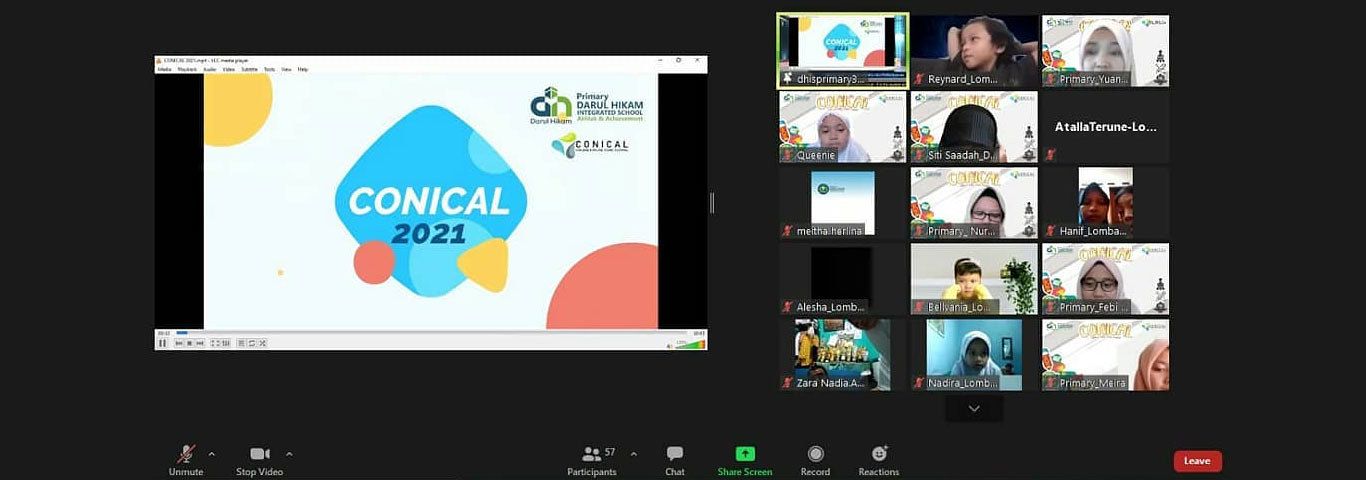
Task: Click VLC seek progress bar
Action: pos(431,333)
